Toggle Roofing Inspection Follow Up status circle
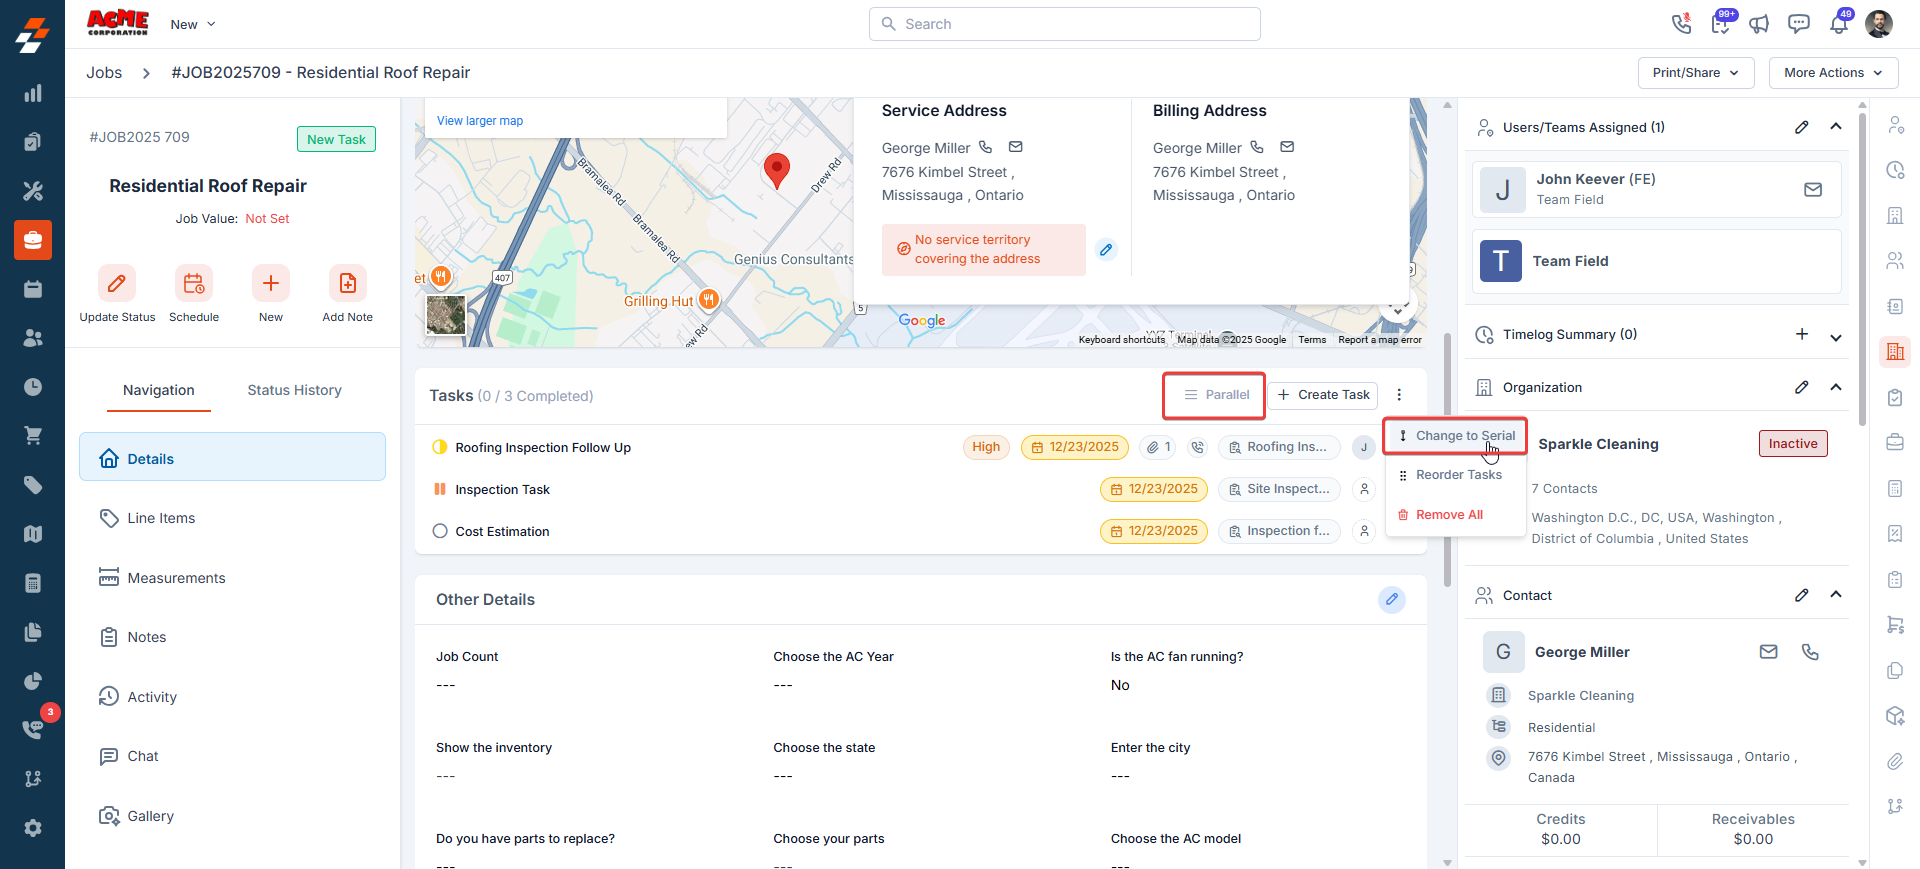 point(440,447)
